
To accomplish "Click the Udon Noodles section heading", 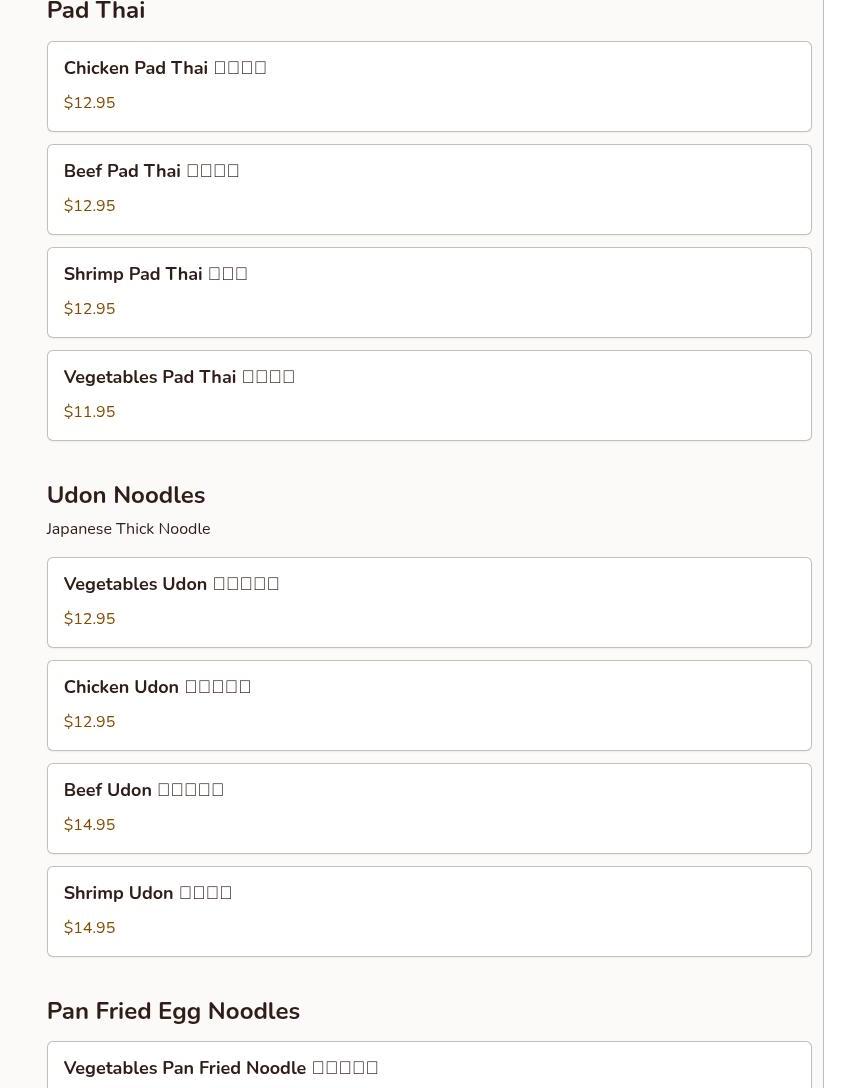I will coord(126,495).
